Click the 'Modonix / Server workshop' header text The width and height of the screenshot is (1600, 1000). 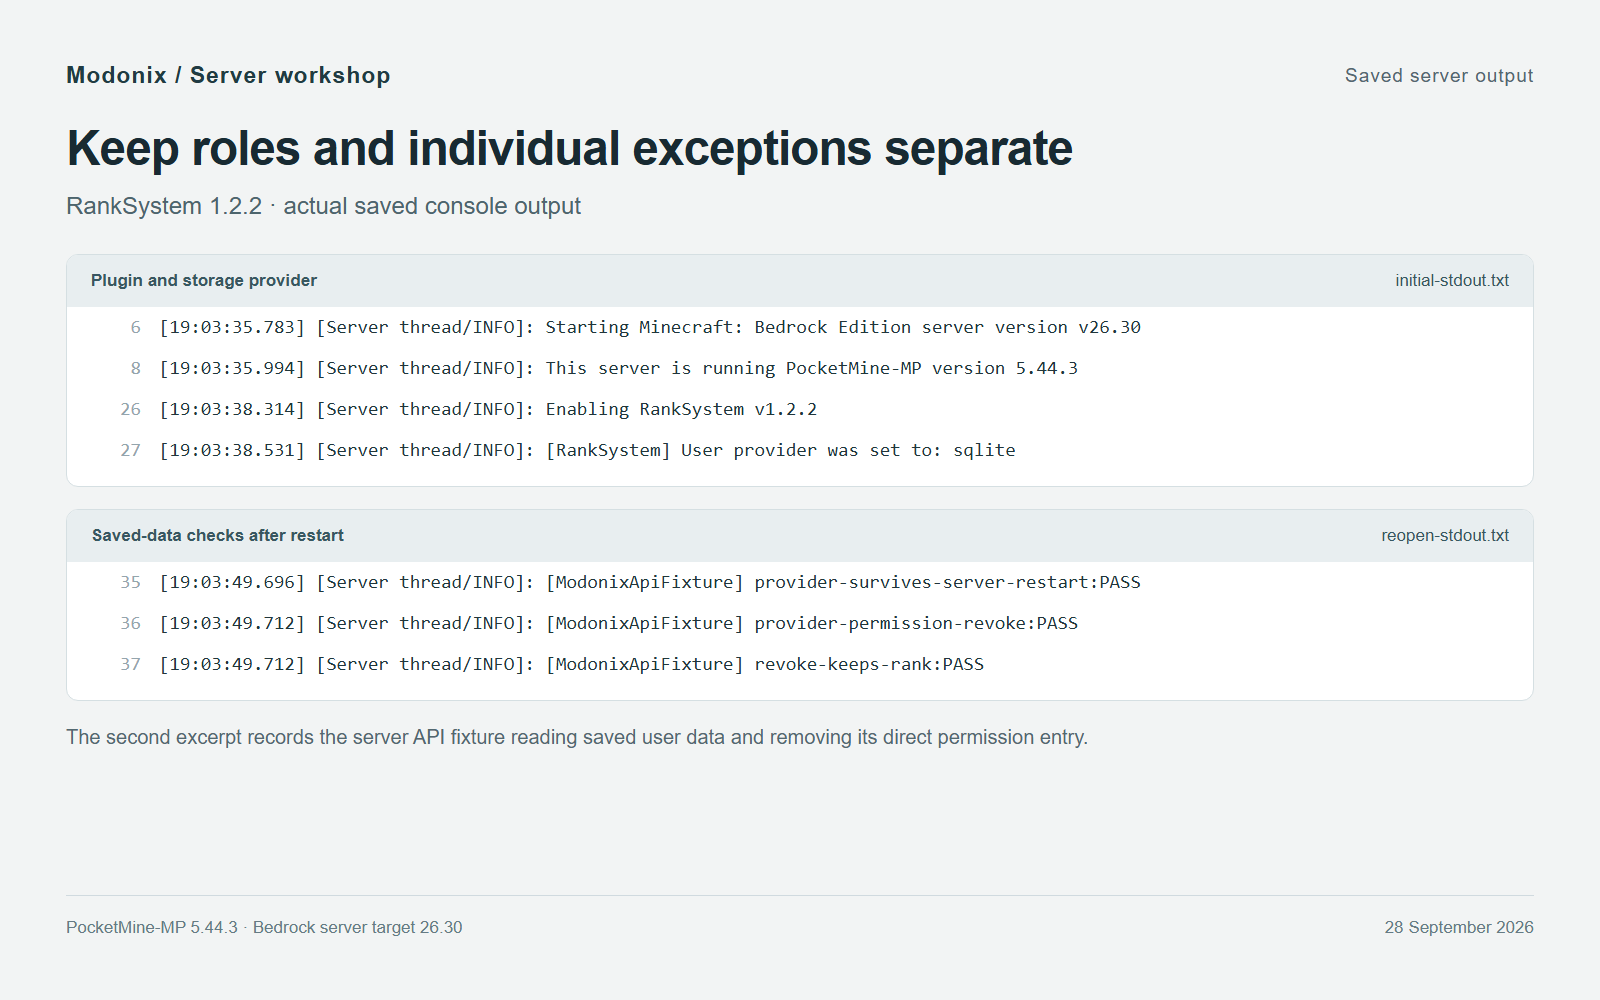(228, 76)
